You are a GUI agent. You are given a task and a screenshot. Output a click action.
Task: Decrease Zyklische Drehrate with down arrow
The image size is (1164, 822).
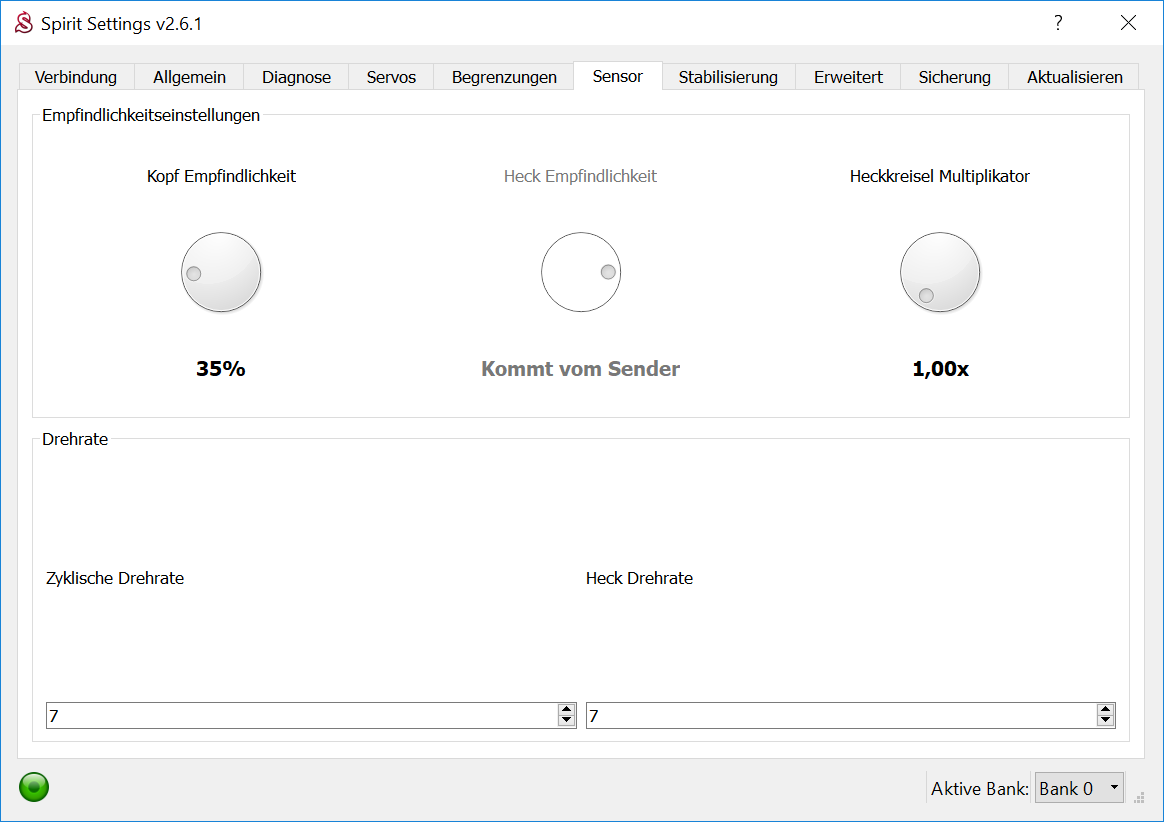pos(566,721)
